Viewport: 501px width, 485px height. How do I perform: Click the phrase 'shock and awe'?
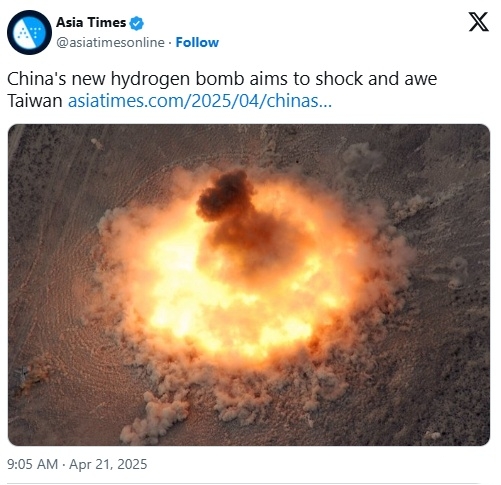point(376,79)
